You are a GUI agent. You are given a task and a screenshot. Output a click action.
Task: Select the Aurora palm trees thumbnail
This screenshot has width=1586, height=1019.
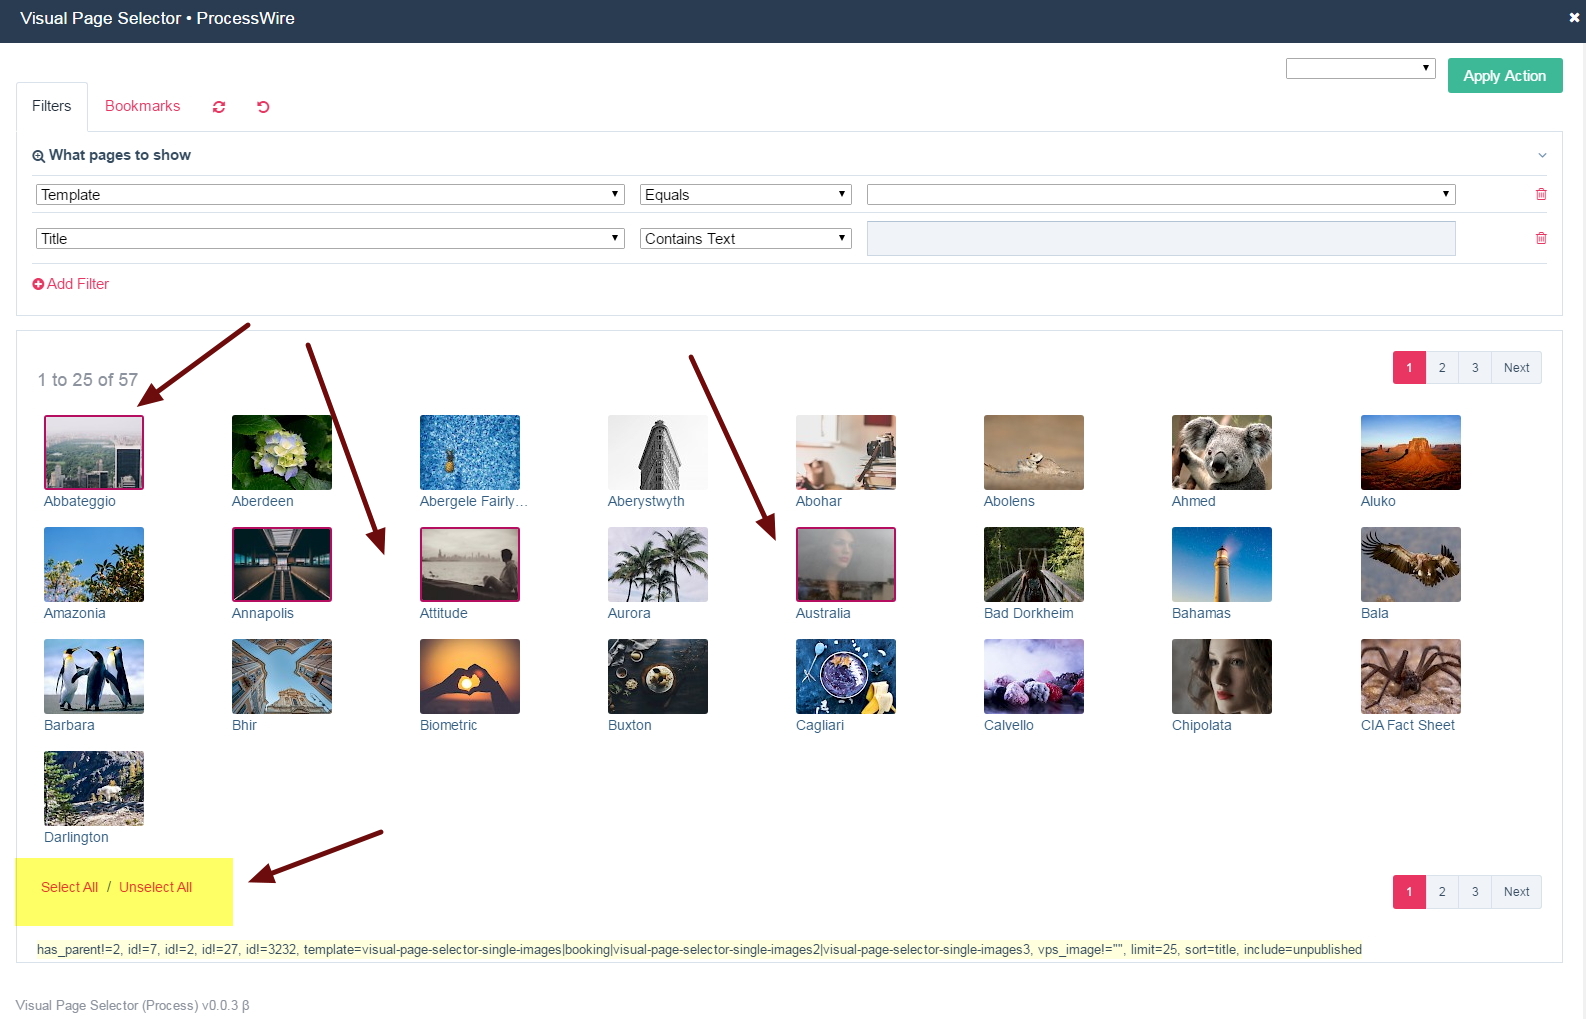click(658, 564)
